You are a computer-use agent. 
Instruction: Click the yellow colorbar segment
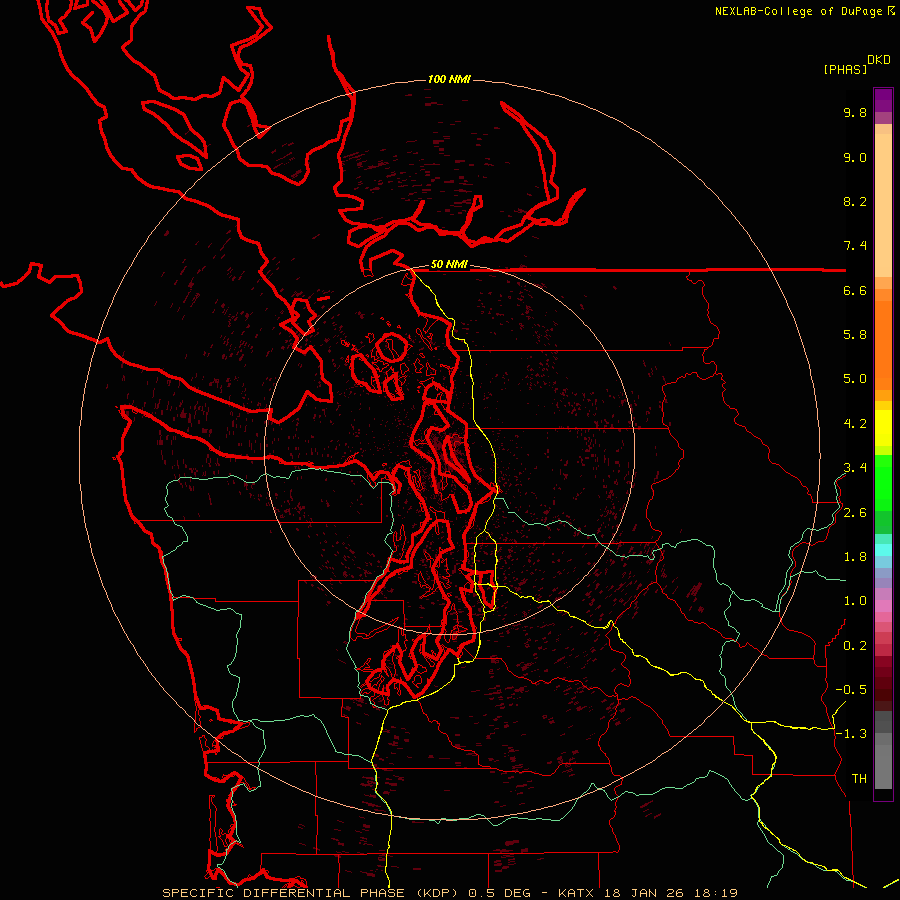pyautogui.click(x=883, y=428)
